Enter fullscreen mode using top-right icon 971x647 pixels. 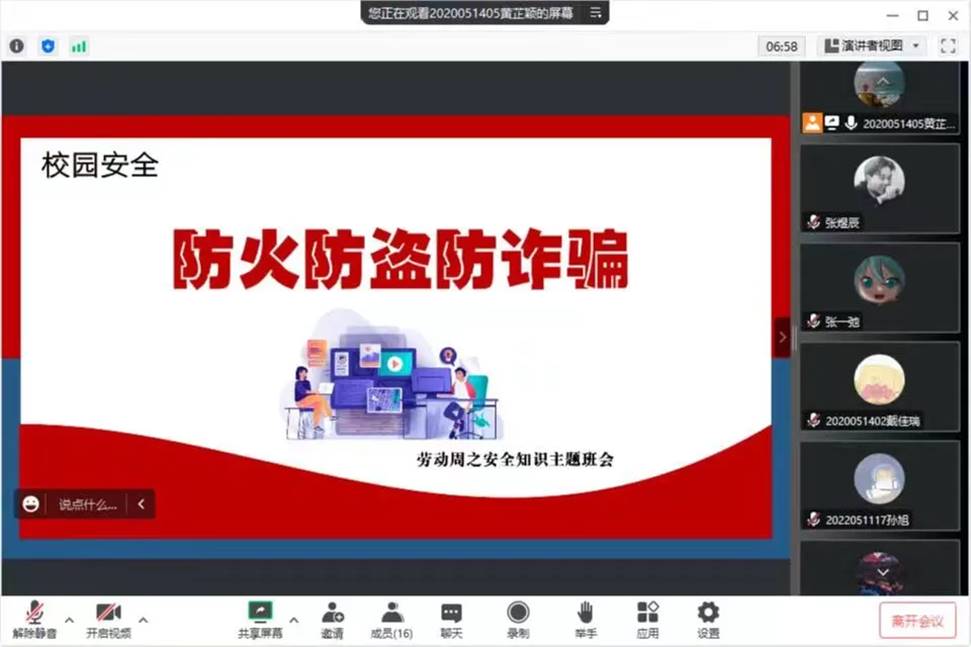coord(948,46)
